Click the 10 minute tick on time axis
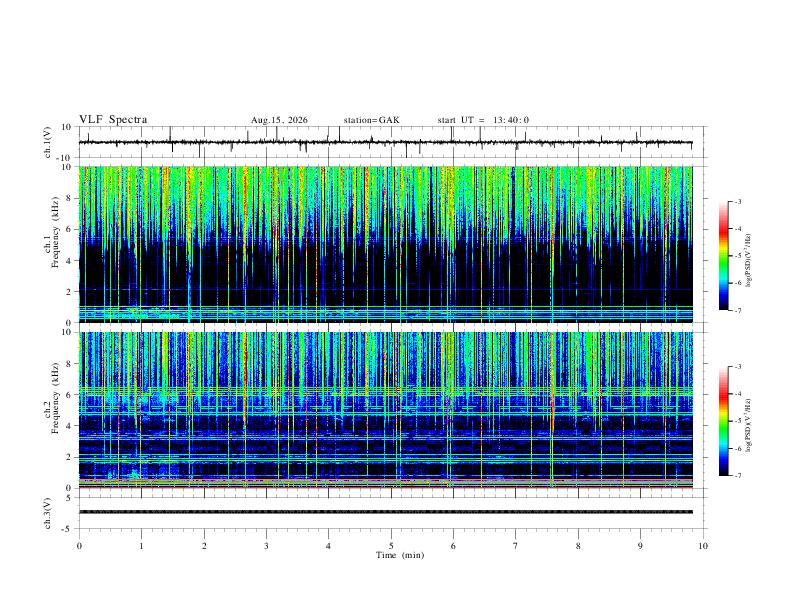Screen dimensions: 792x612 point(703,546)
